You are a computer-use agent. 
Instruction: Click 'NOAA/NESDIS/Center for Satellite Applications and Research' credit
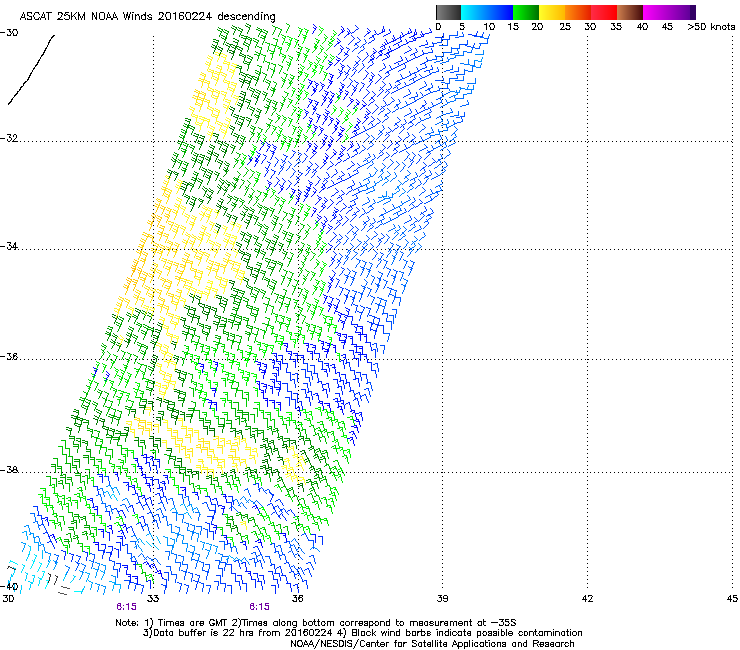(x=432, y=644)
